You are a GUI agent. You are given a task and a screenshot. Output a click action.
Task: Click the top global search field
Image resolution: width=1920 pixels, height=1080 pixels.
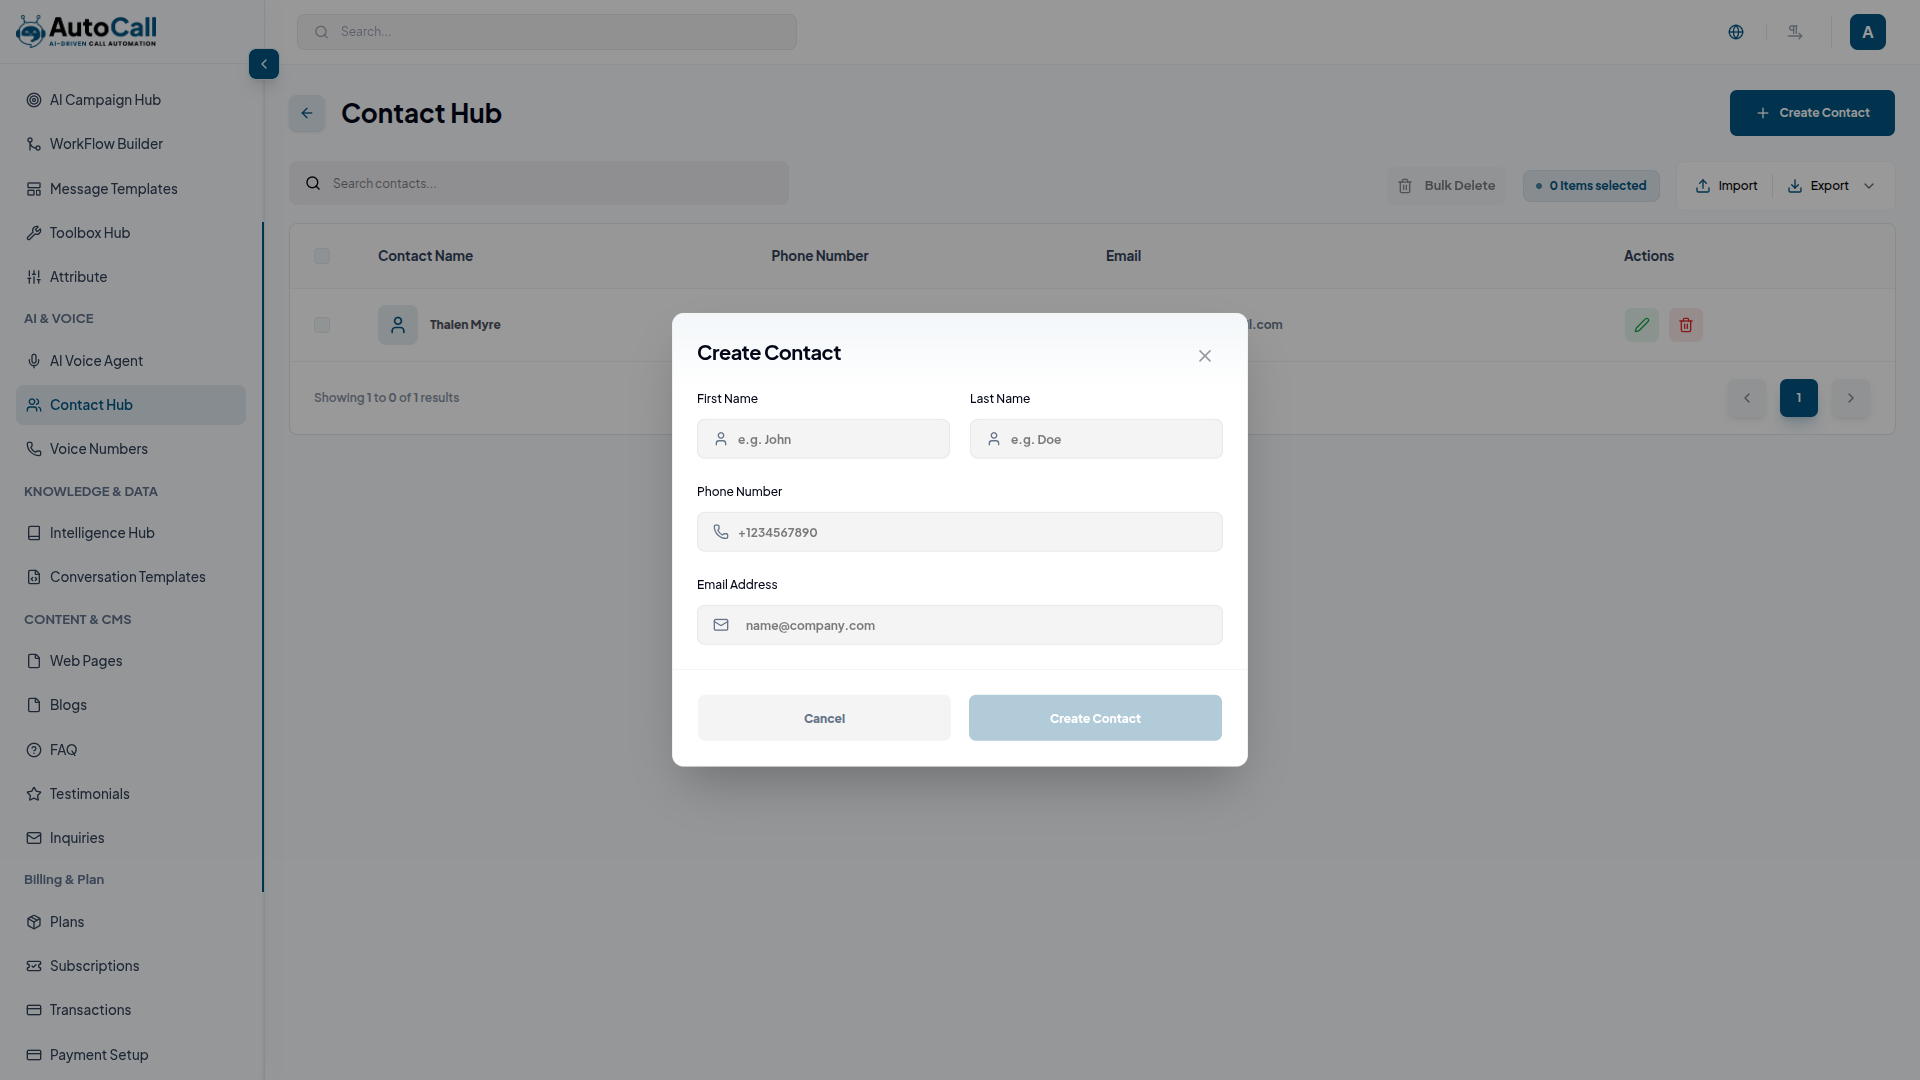click(x=547, y=32)
